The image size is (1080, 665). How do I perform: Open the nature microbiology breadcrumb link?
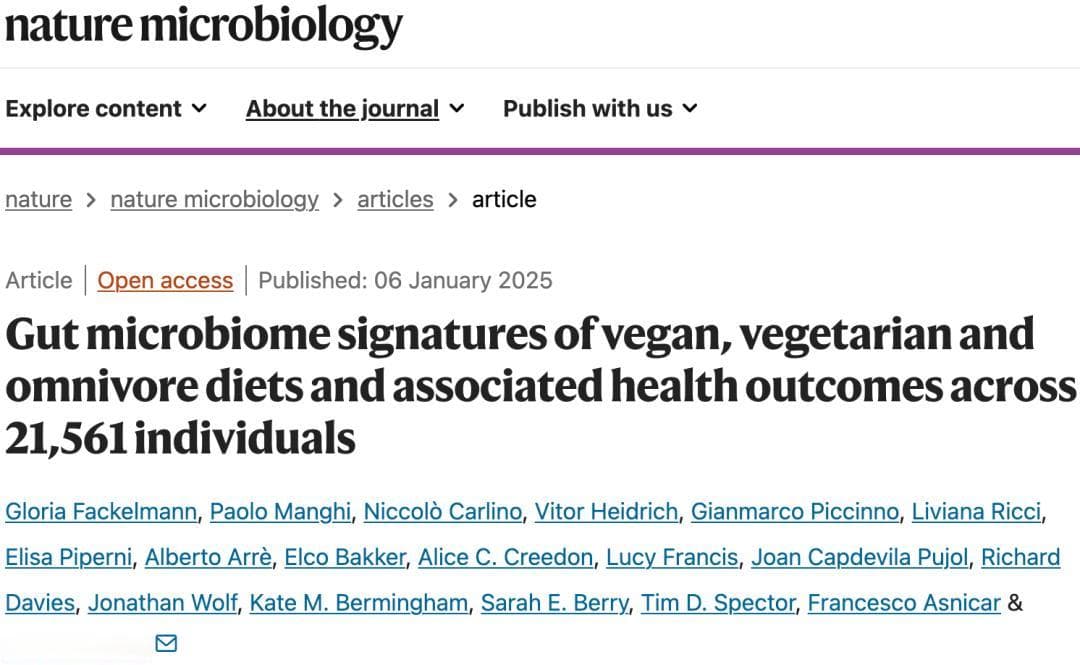pyautogui.click(x=214, y=199)
